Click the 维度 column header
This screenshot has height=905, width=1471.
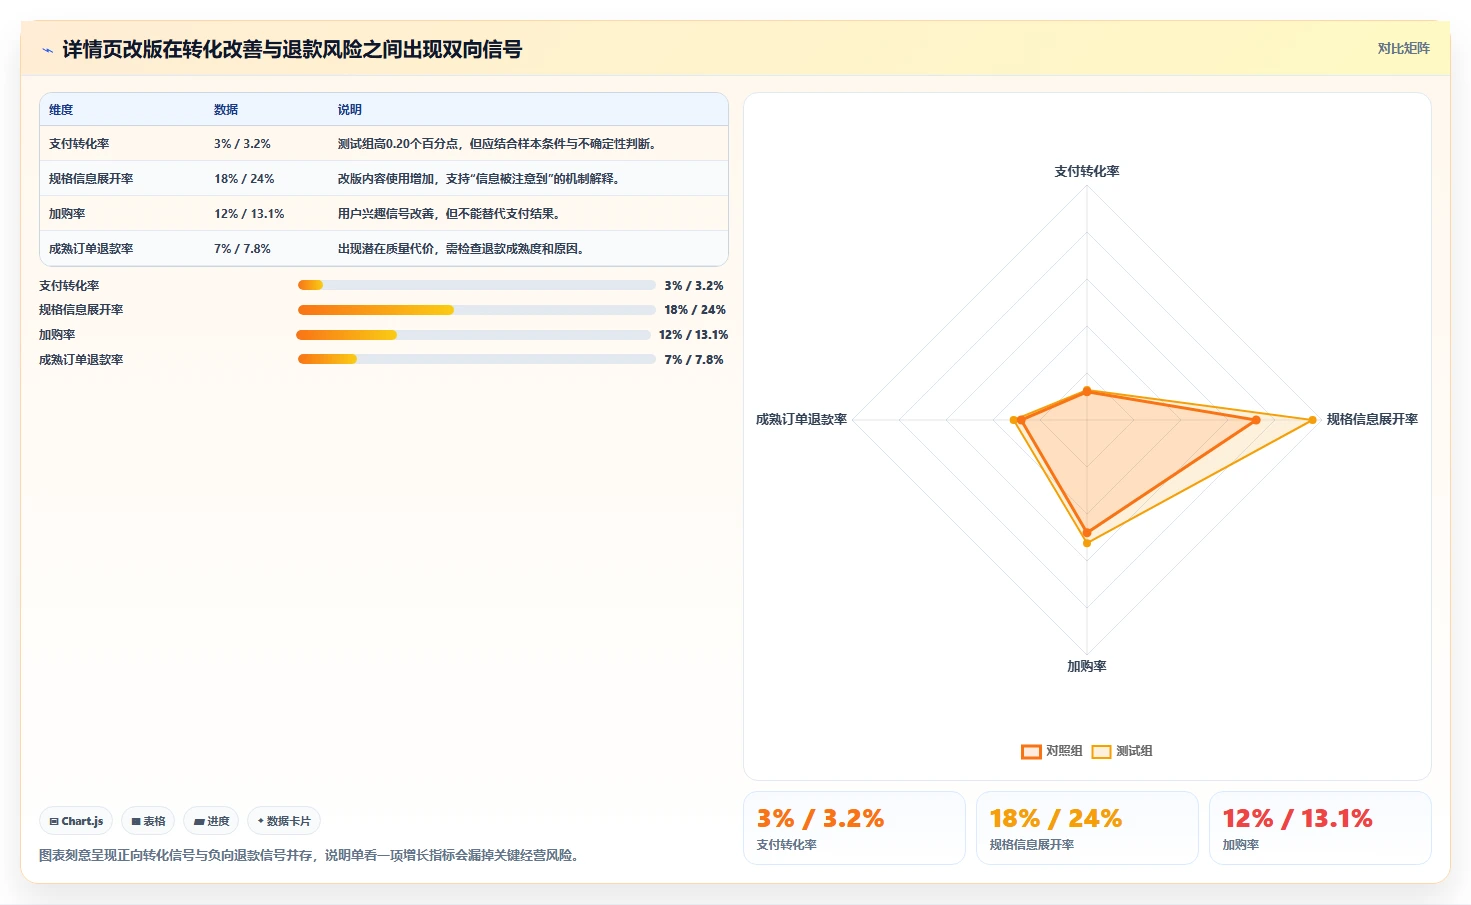coord(61,110)
